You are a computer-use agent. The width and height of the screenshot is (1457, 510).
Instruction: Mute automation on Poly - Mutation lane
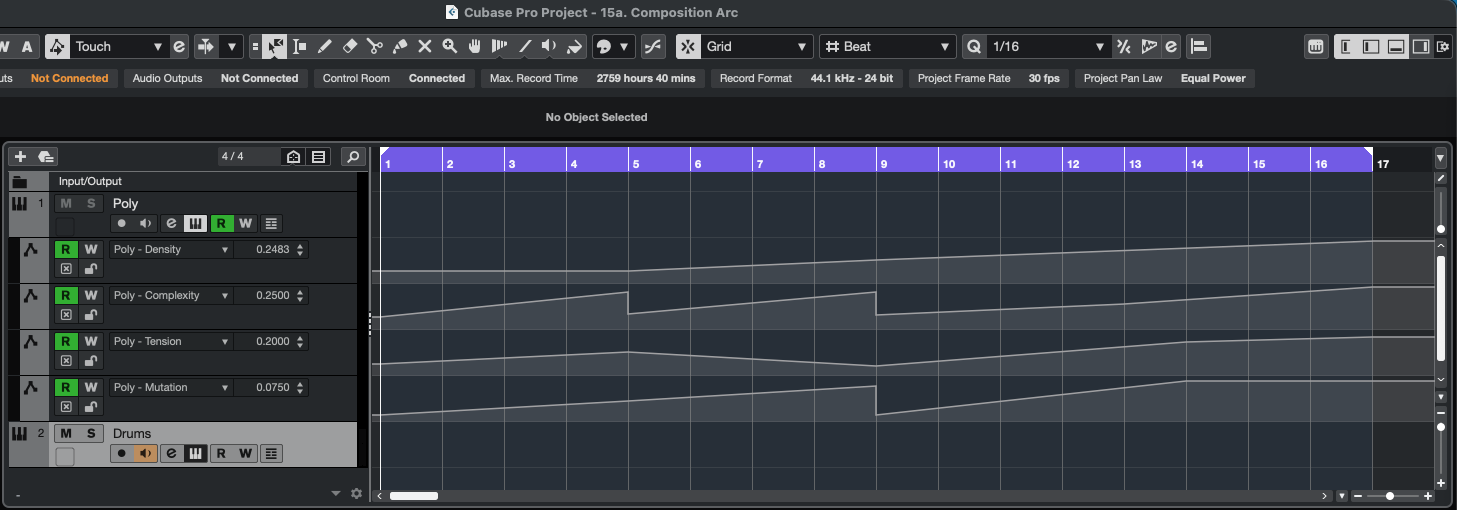(66, 407)
